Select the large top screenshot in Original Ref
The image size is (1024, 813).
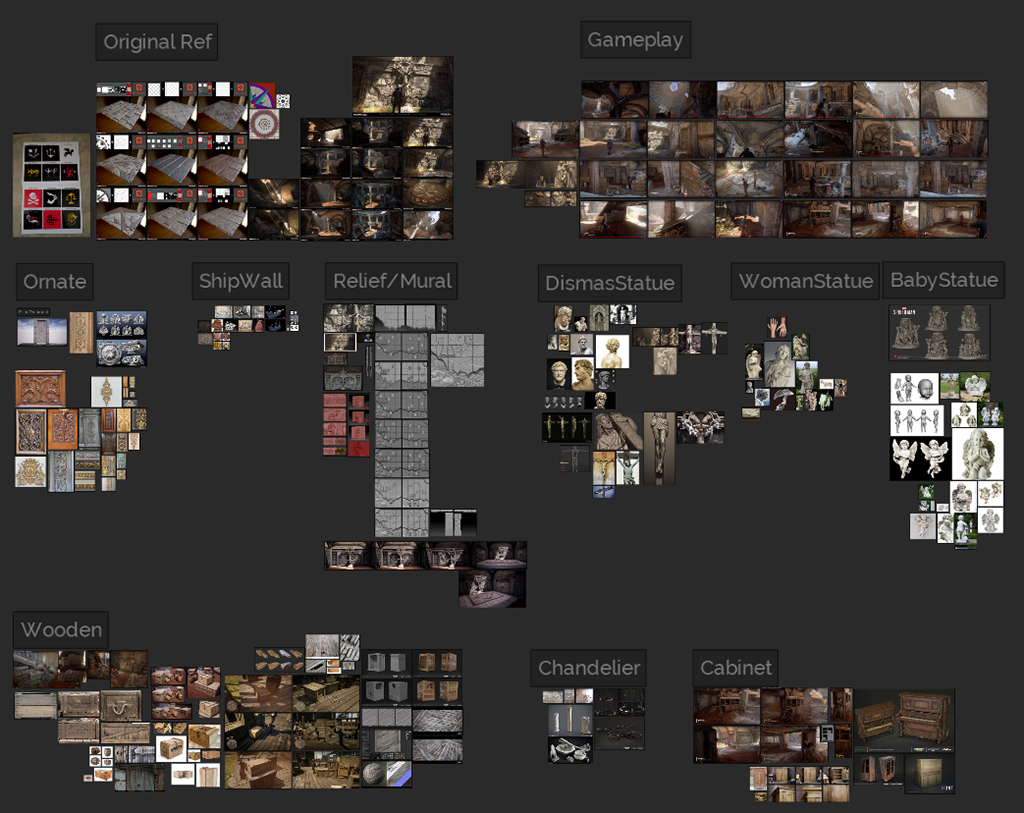pyautogui.click(x=402, y=86)
